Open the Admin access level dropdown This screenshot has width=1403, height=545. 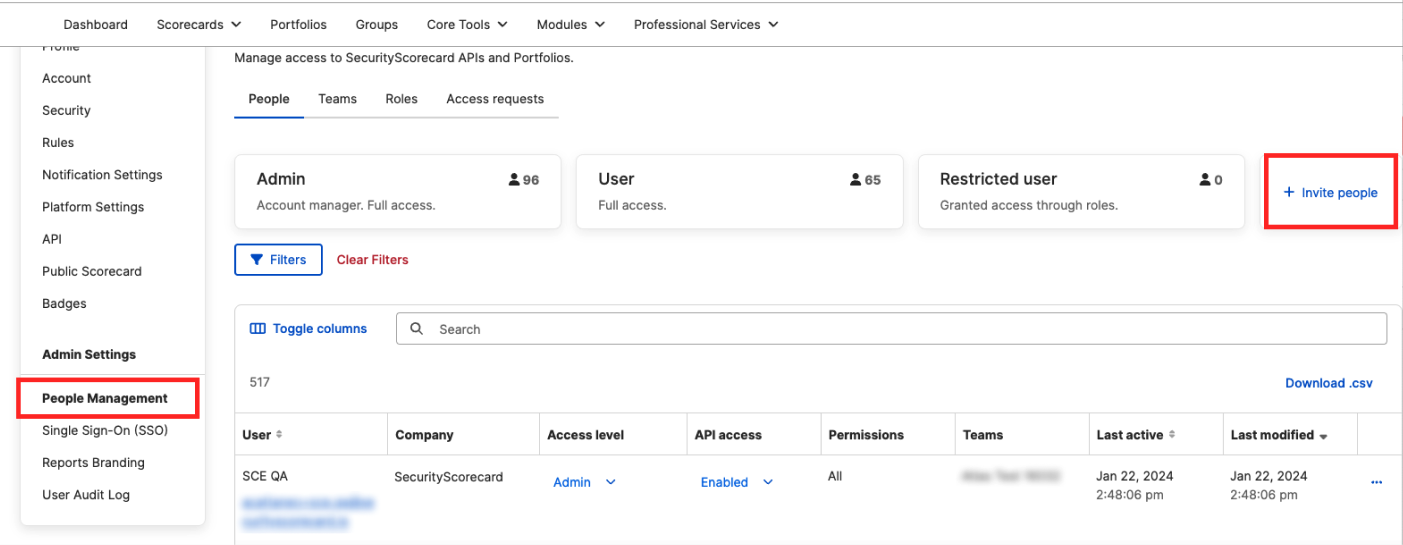pyautogui.click(x=610, y=482)
